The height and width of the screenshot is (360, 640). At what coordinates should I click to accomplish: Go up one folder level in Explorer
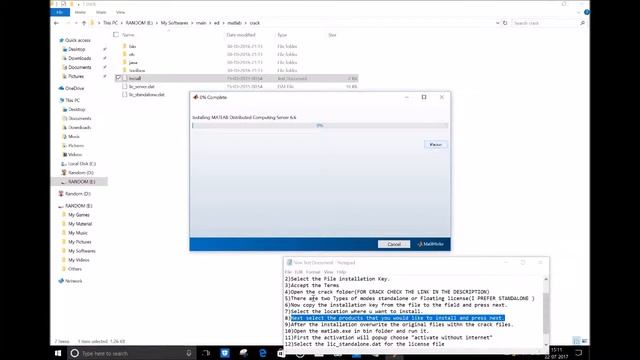coord(84,23)
